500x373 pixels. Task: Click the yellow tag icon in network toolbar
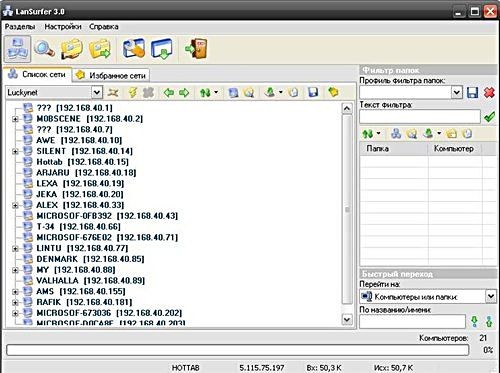333,92
